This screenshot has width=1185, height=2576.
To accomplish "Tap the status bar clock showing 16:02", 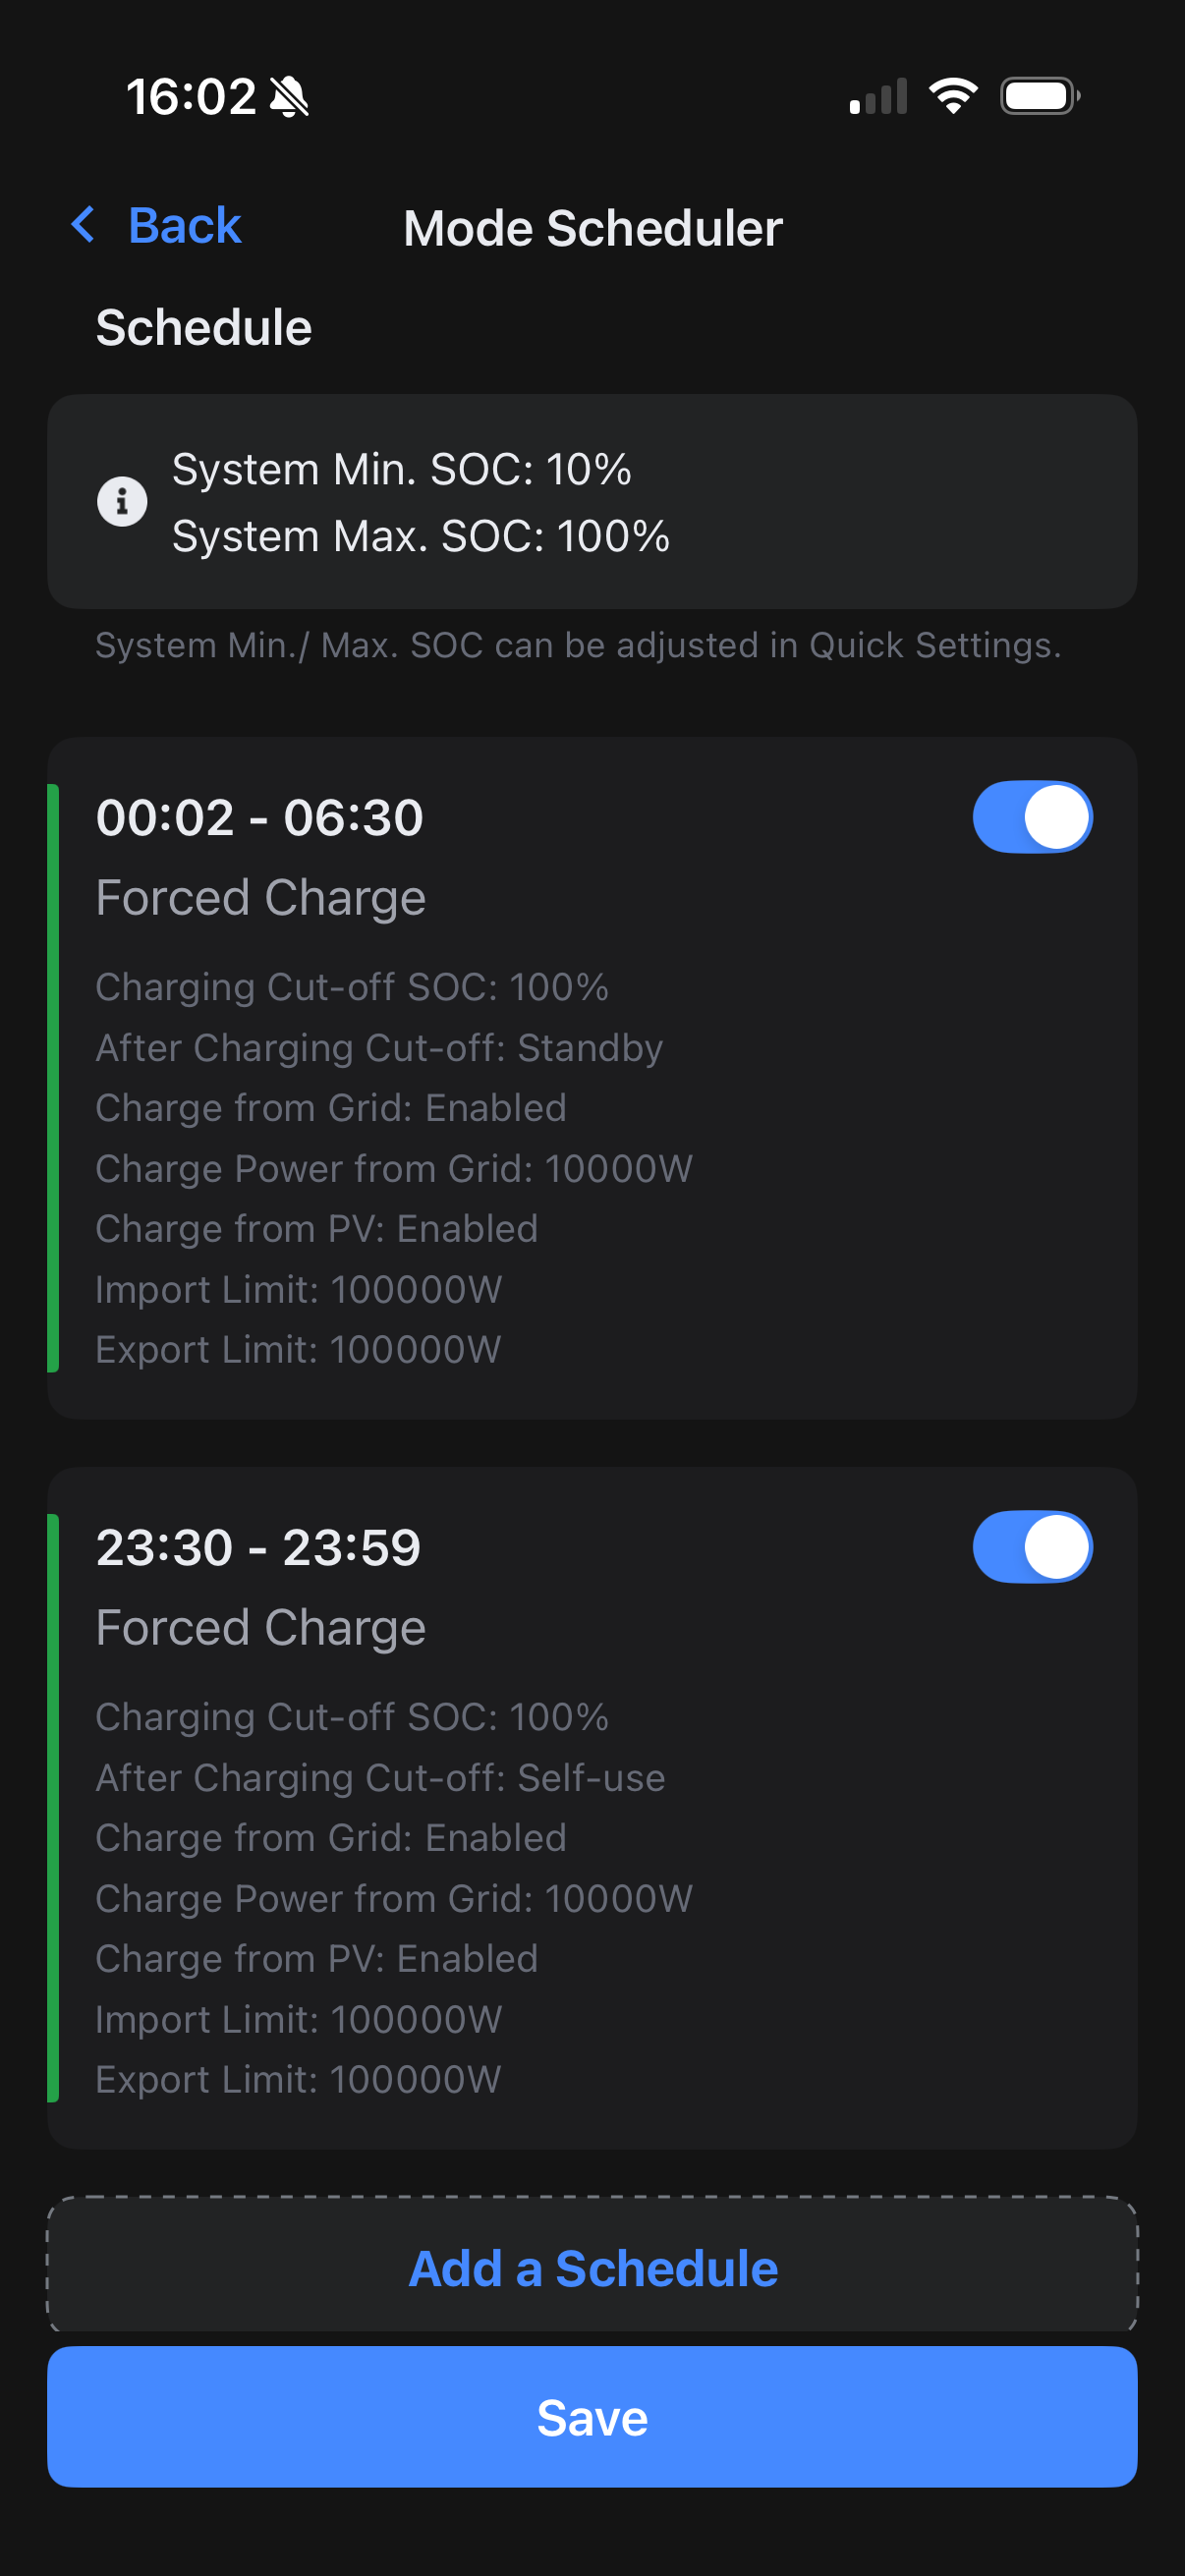I will click(x=191, y=97).
